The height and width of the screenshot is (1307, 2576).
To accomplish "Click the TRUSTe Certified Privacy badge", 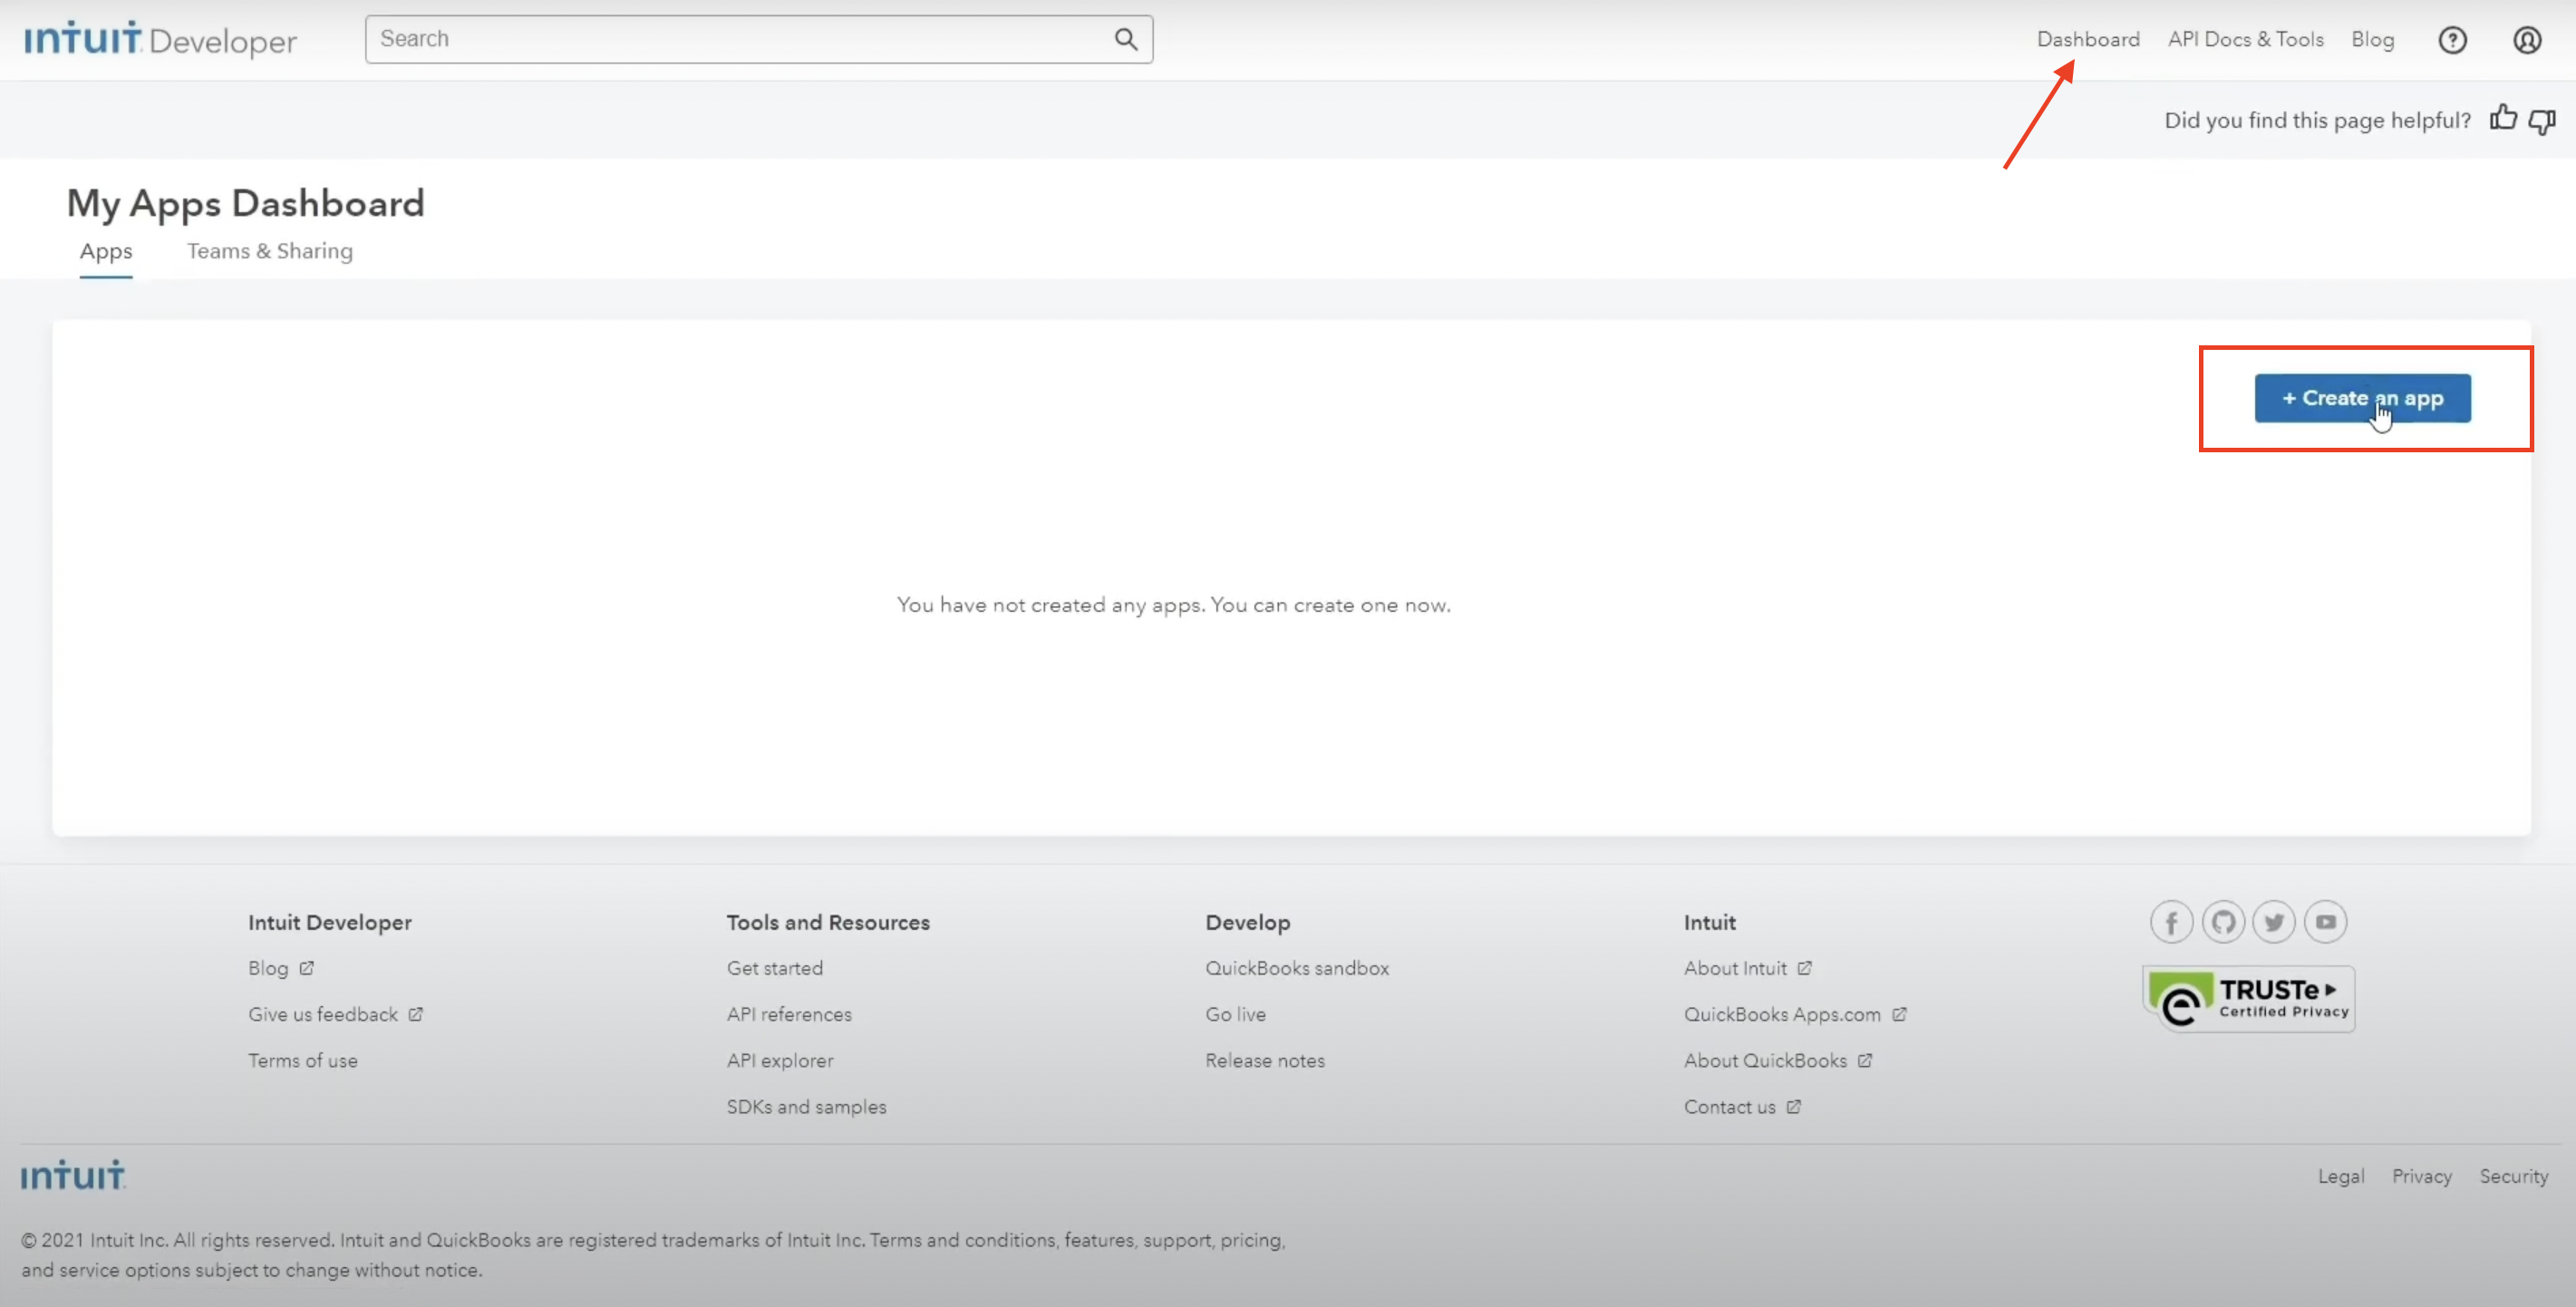I will 2248,998.
